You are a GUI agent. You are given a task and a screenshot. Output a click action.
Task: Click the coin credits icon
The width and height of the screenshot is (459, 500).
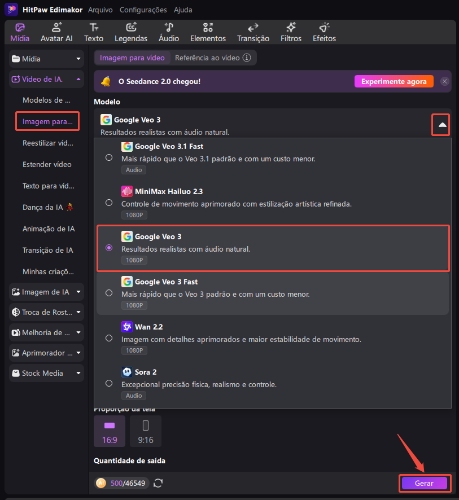[101, 483]
